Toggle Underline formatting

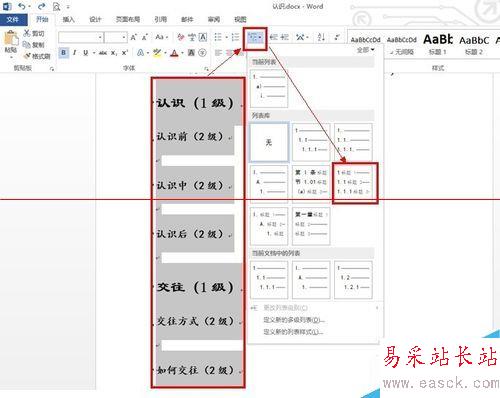[x=86, y=53]
